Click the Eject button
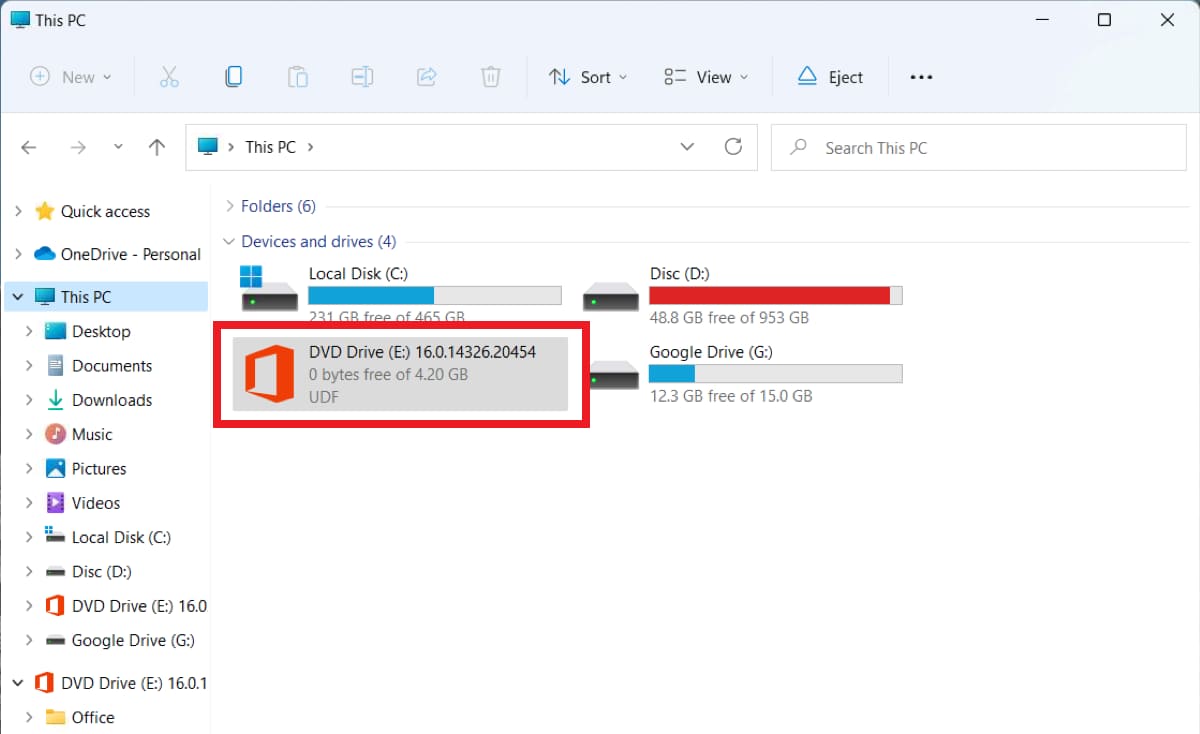 pos(830,77)
